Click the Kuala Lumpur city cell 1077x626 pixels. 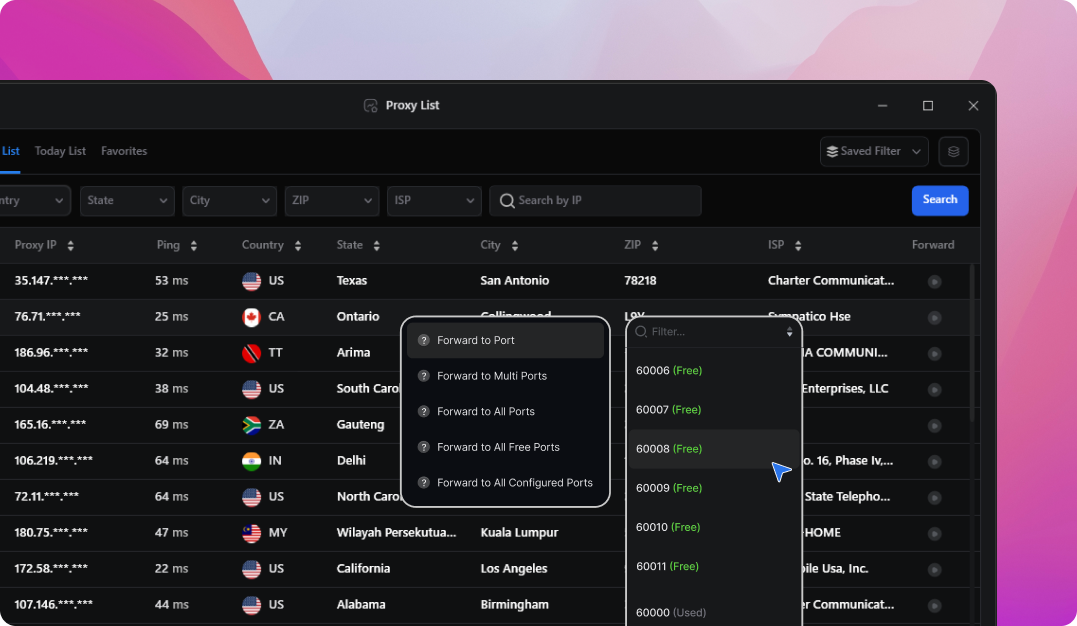pyautogui.click(x=519, y=533)
